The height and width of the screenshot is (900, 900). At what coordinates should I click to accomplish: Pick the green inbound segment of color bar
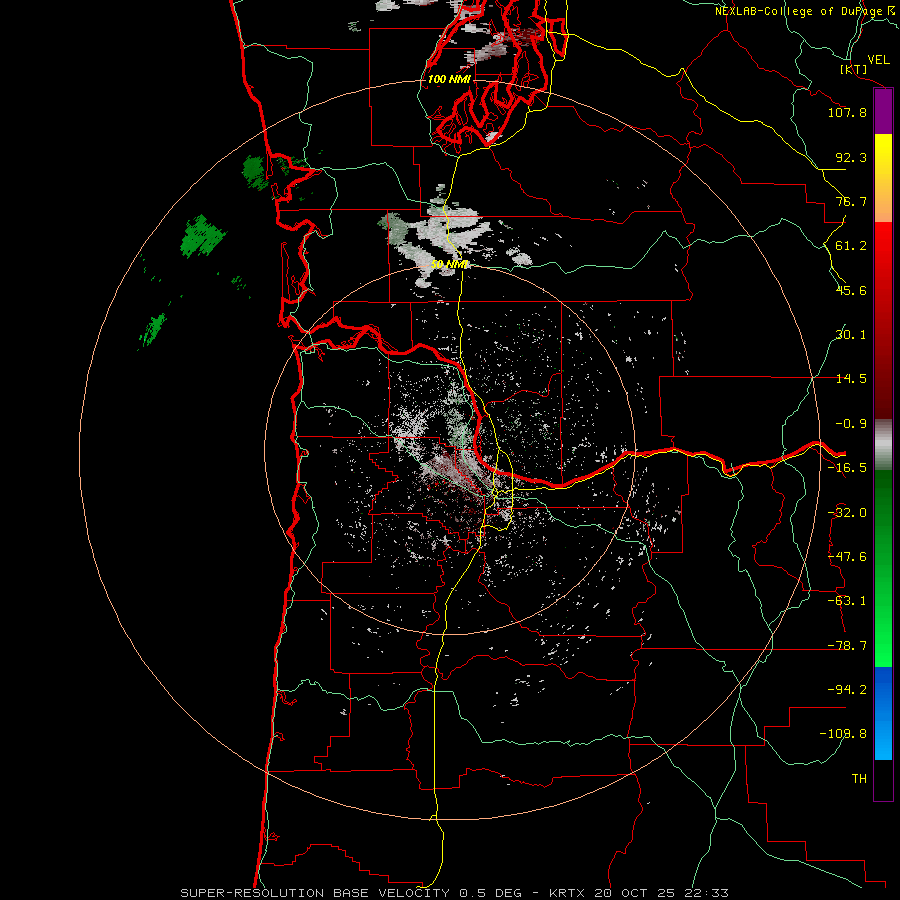coord(883,568)
